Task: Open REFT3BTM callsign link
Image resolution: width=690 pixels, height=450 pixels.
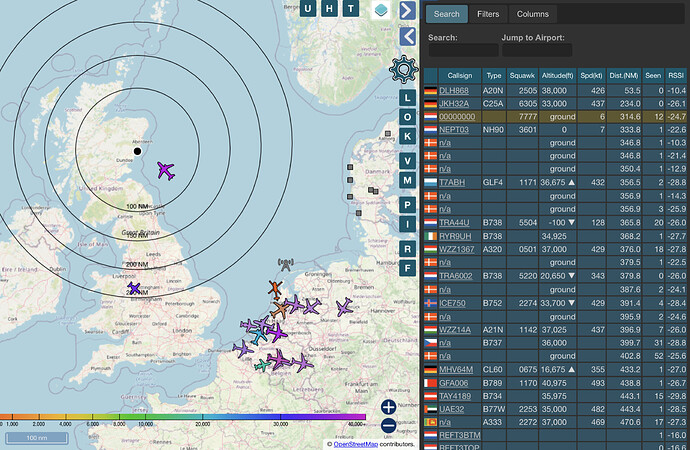Action: click(x=459, y=435)
